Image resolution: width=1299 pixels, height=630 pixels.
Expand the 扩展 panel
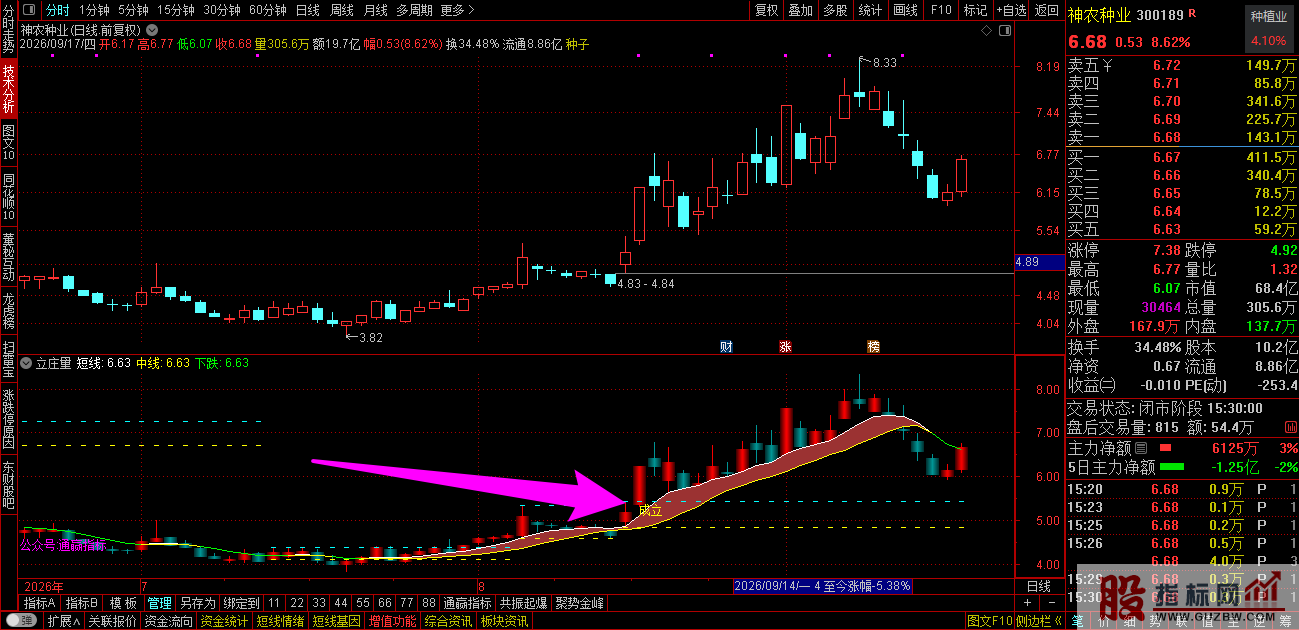63,621
